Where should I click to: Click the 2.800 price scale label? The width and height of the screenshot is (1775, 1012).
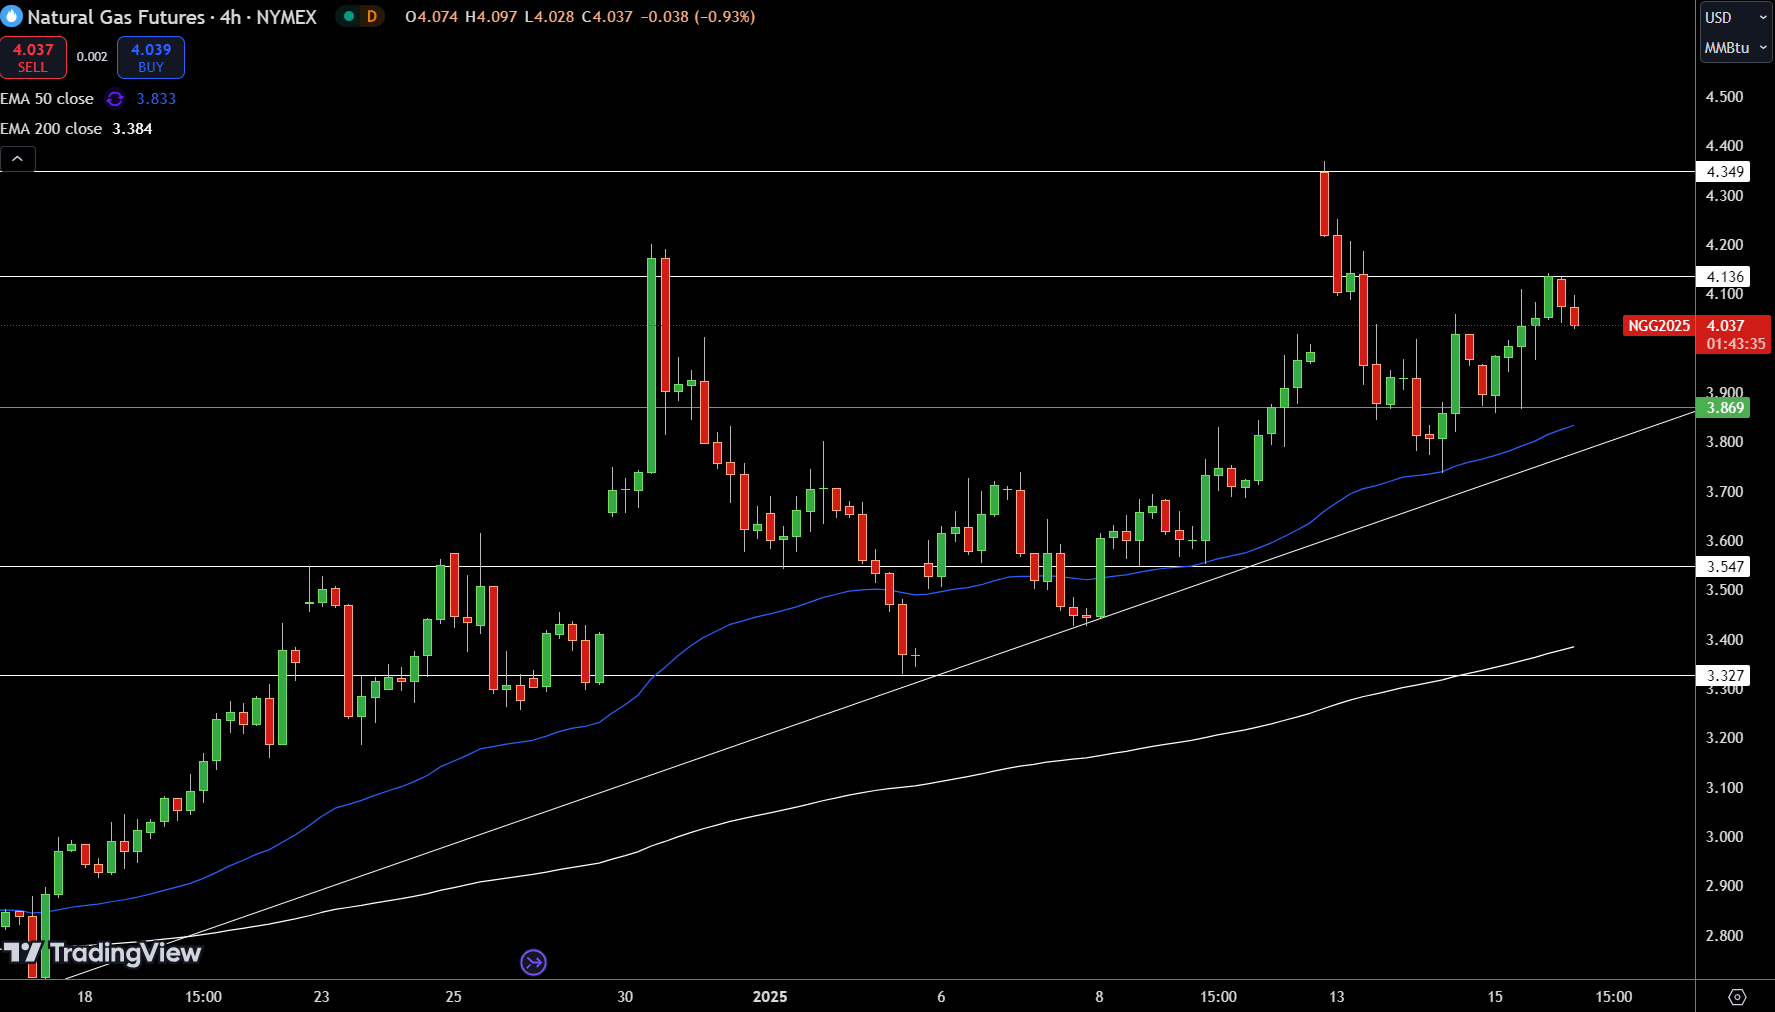[1724, 936]
